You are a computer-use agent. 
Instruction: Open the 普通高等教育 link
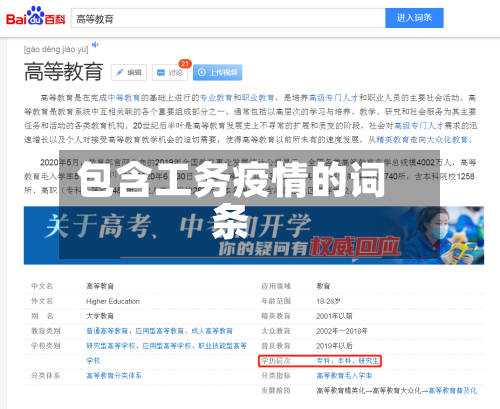(107, 331)
